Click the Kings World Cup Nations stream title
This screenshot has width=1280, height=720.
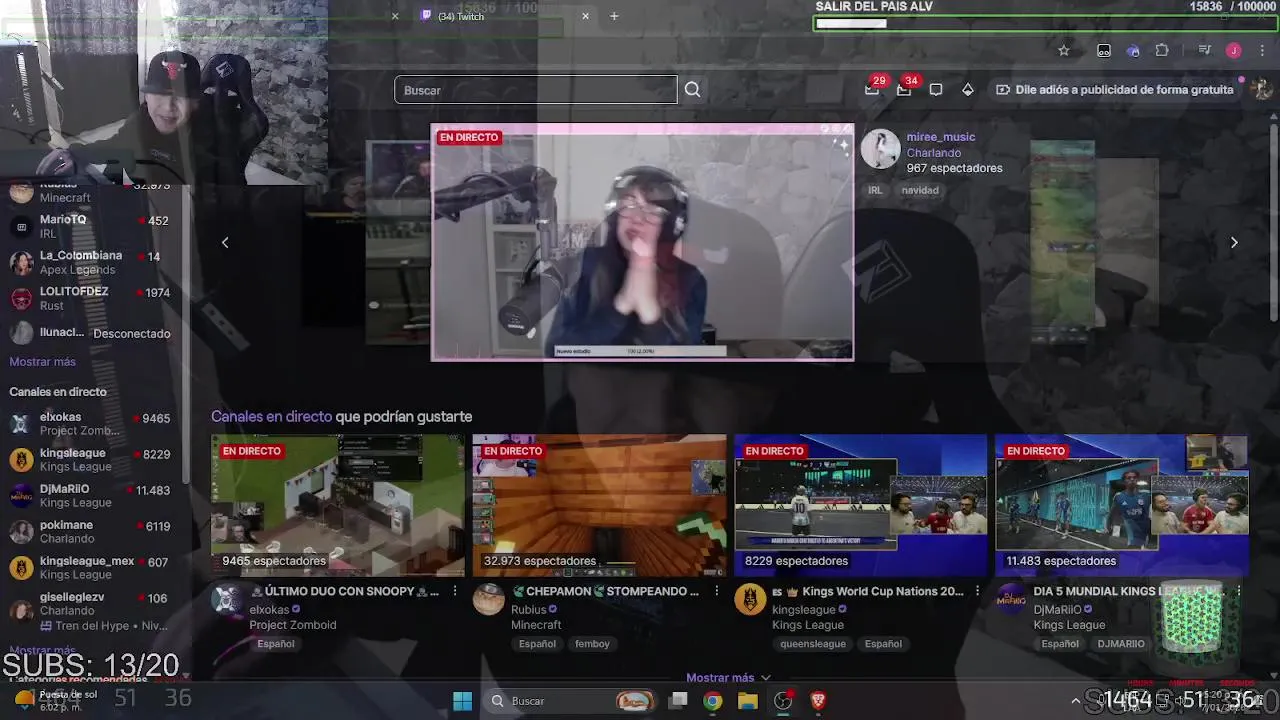coord(867,591)
